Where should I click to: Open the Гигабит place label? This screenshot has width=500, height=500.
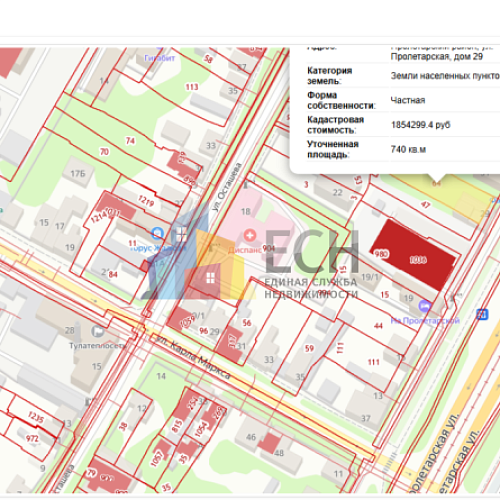coord(160,58)
